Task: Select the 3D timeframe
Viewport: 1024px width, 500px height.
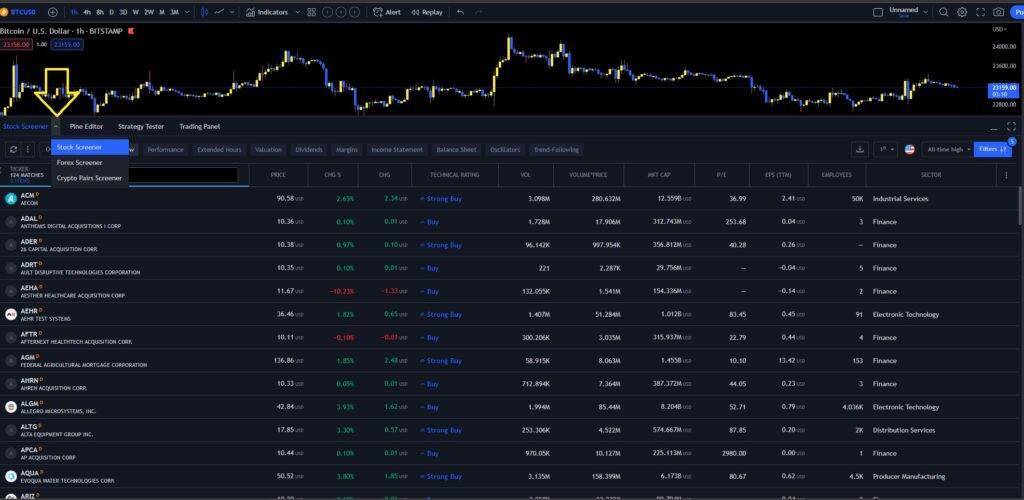Action: (x=123, y=12)
